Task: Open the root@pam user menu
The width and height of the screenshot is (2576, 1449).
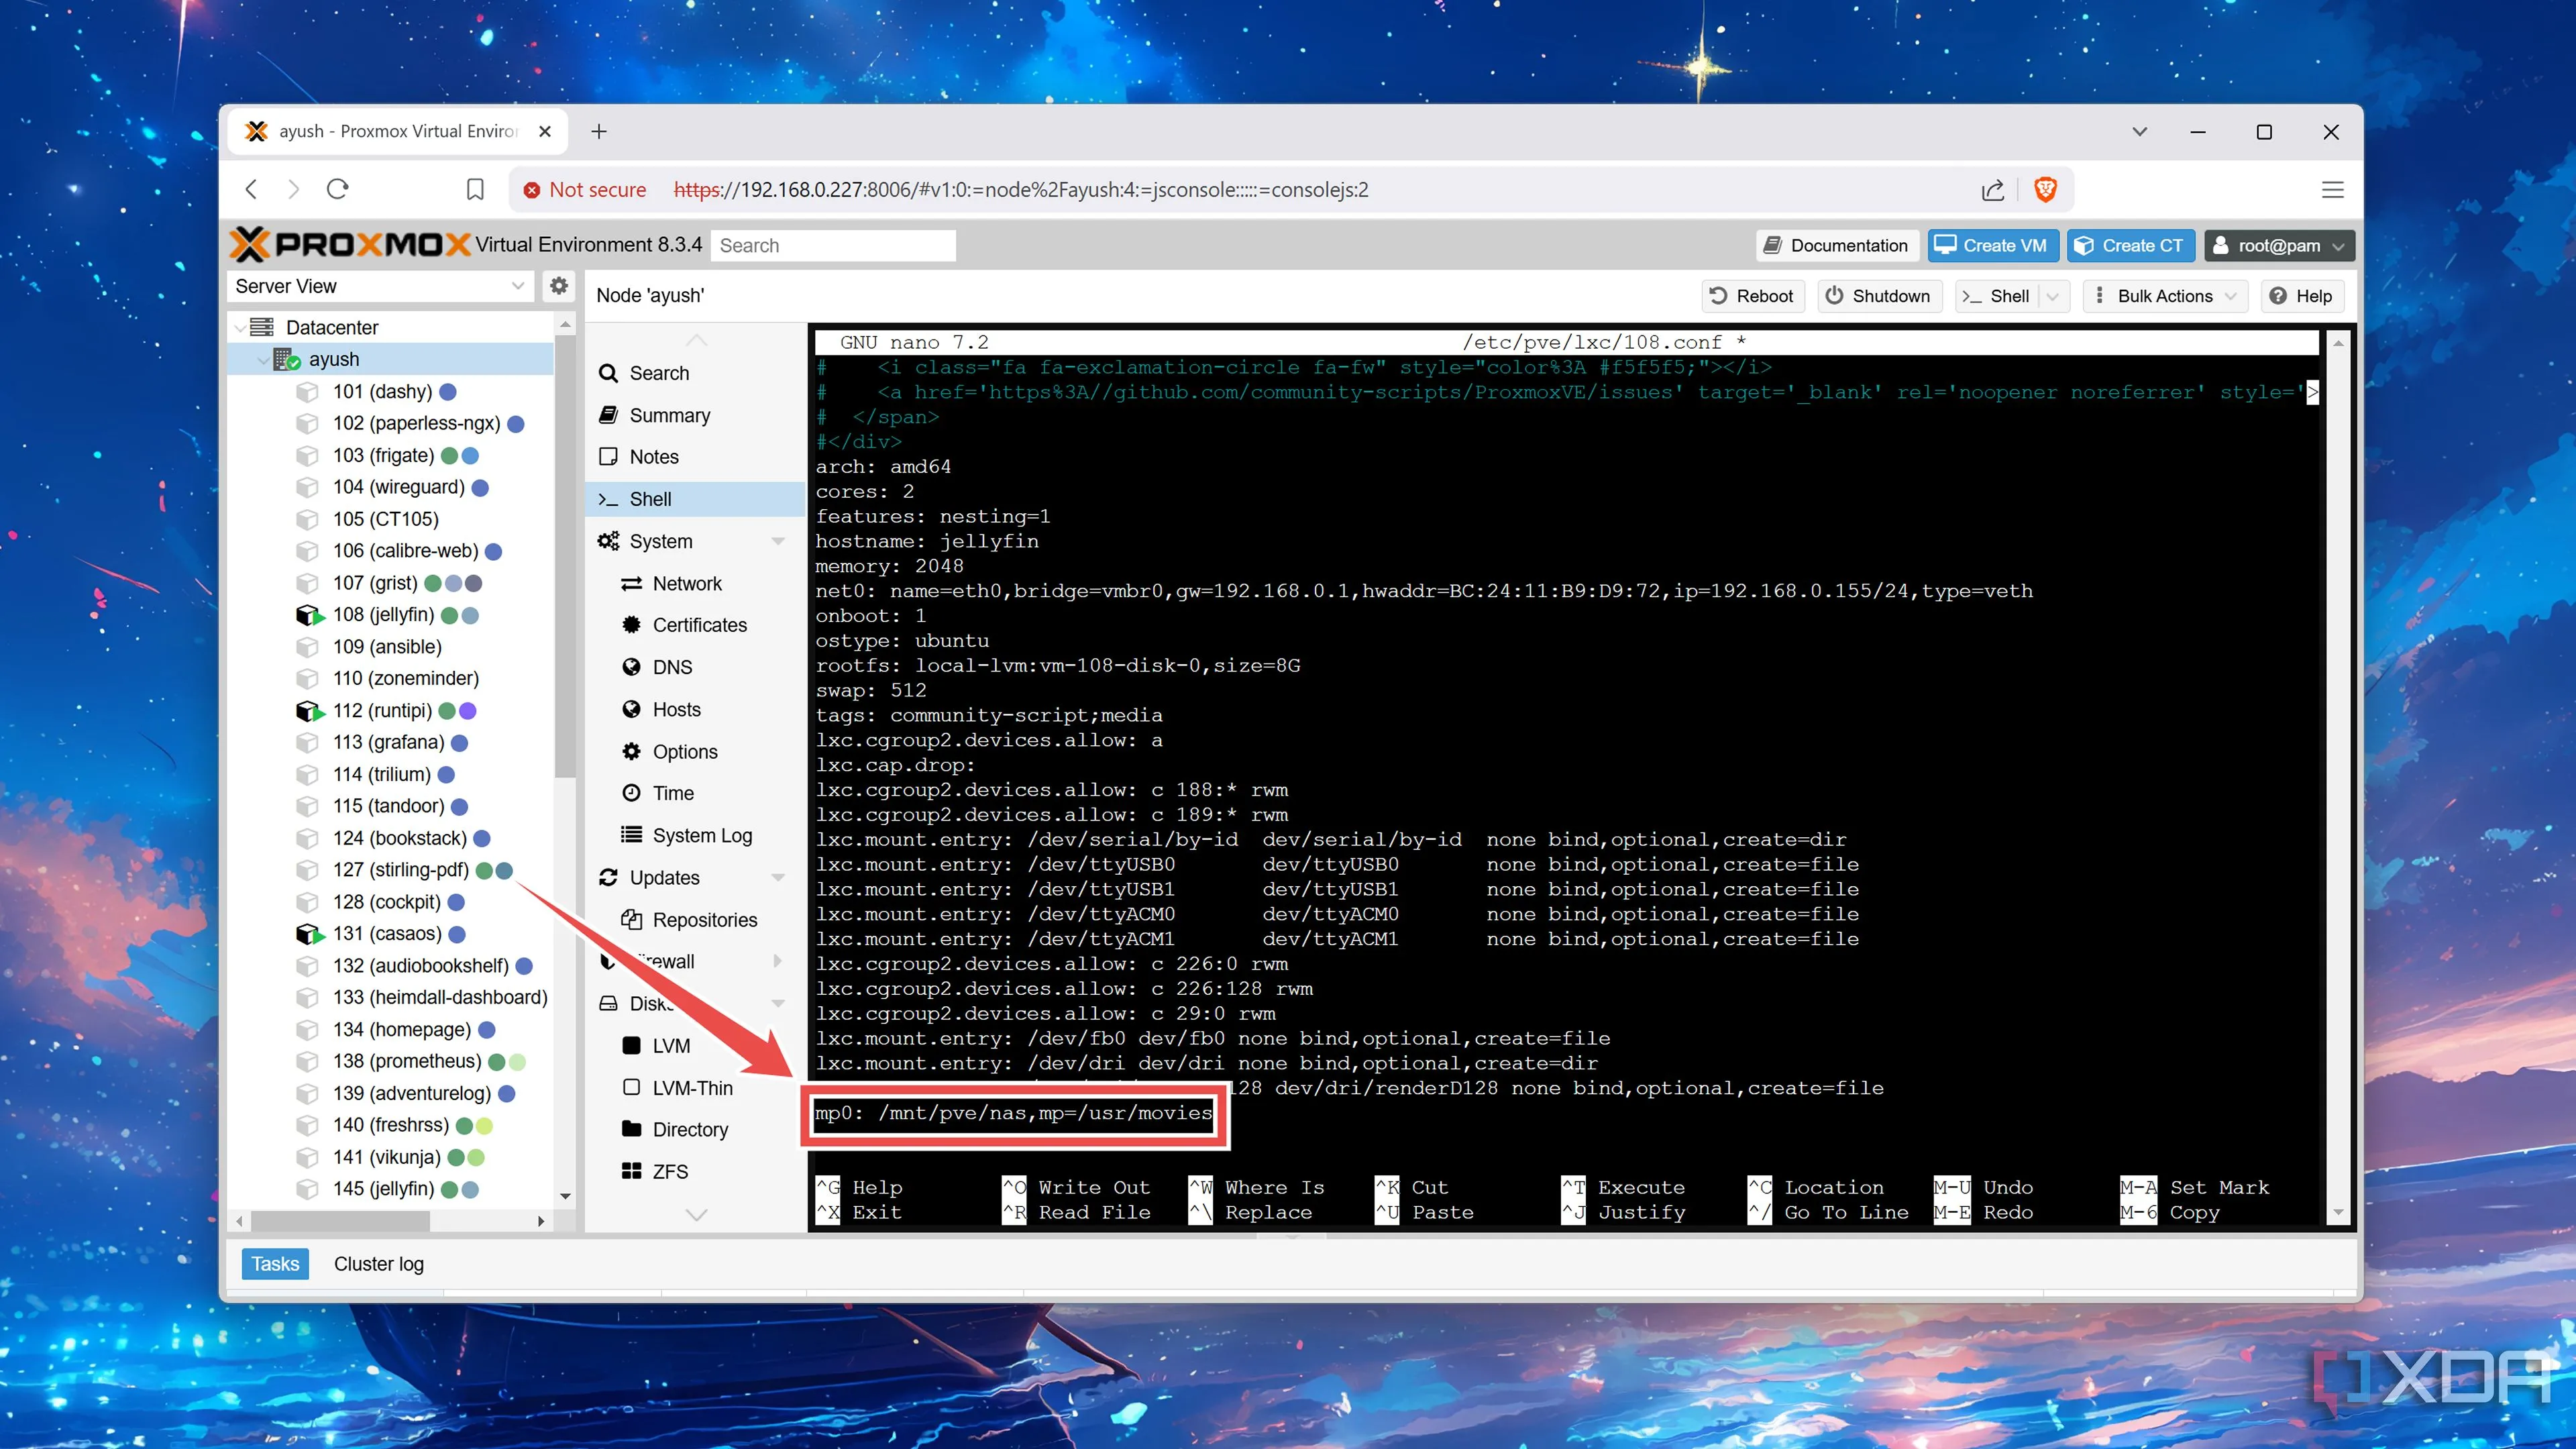Action: (2279, 245)
